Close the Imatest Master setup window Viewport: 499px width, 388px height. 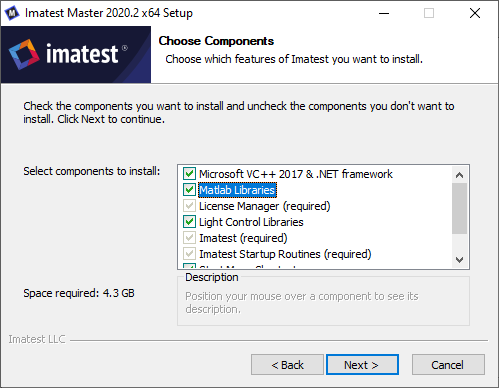475,13
